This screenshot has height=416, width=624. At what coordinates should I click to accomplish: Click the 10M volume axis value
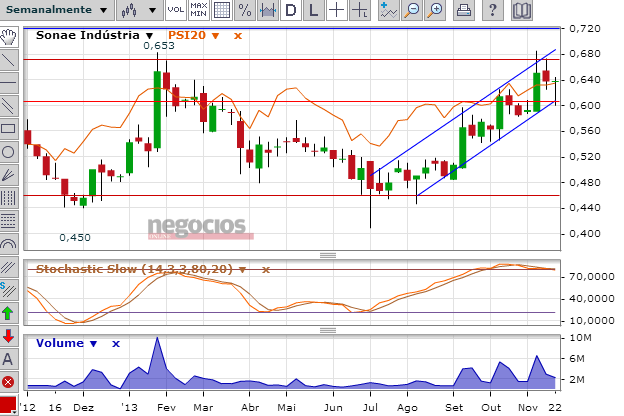[581, 338]
